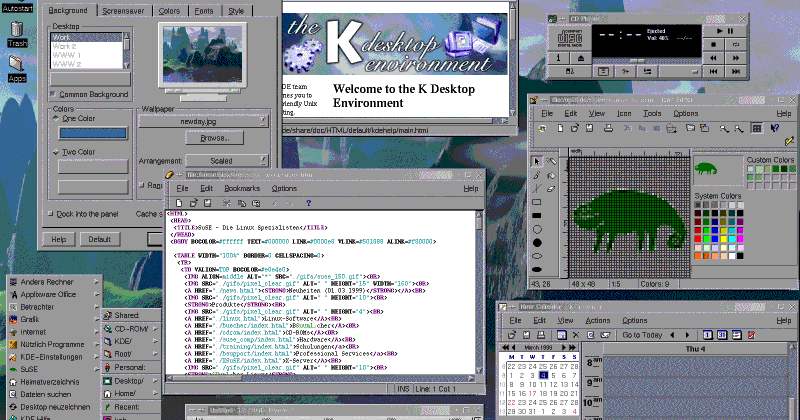Select the outlined circle tool
The width and height of the screenshot is (800, 420).
[x=537, y=229]
